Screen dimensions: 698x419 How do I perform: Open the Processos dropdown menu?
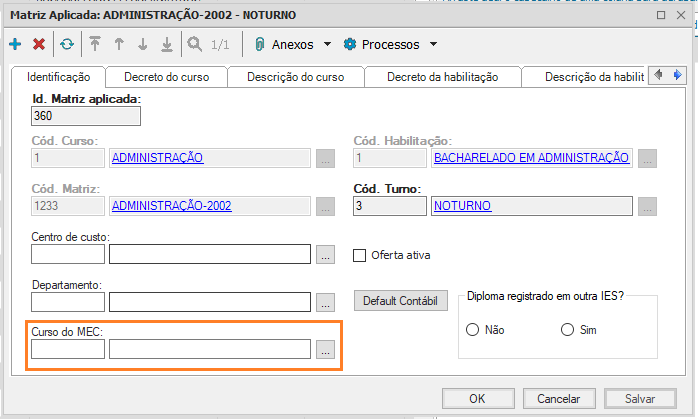(390, 44)
